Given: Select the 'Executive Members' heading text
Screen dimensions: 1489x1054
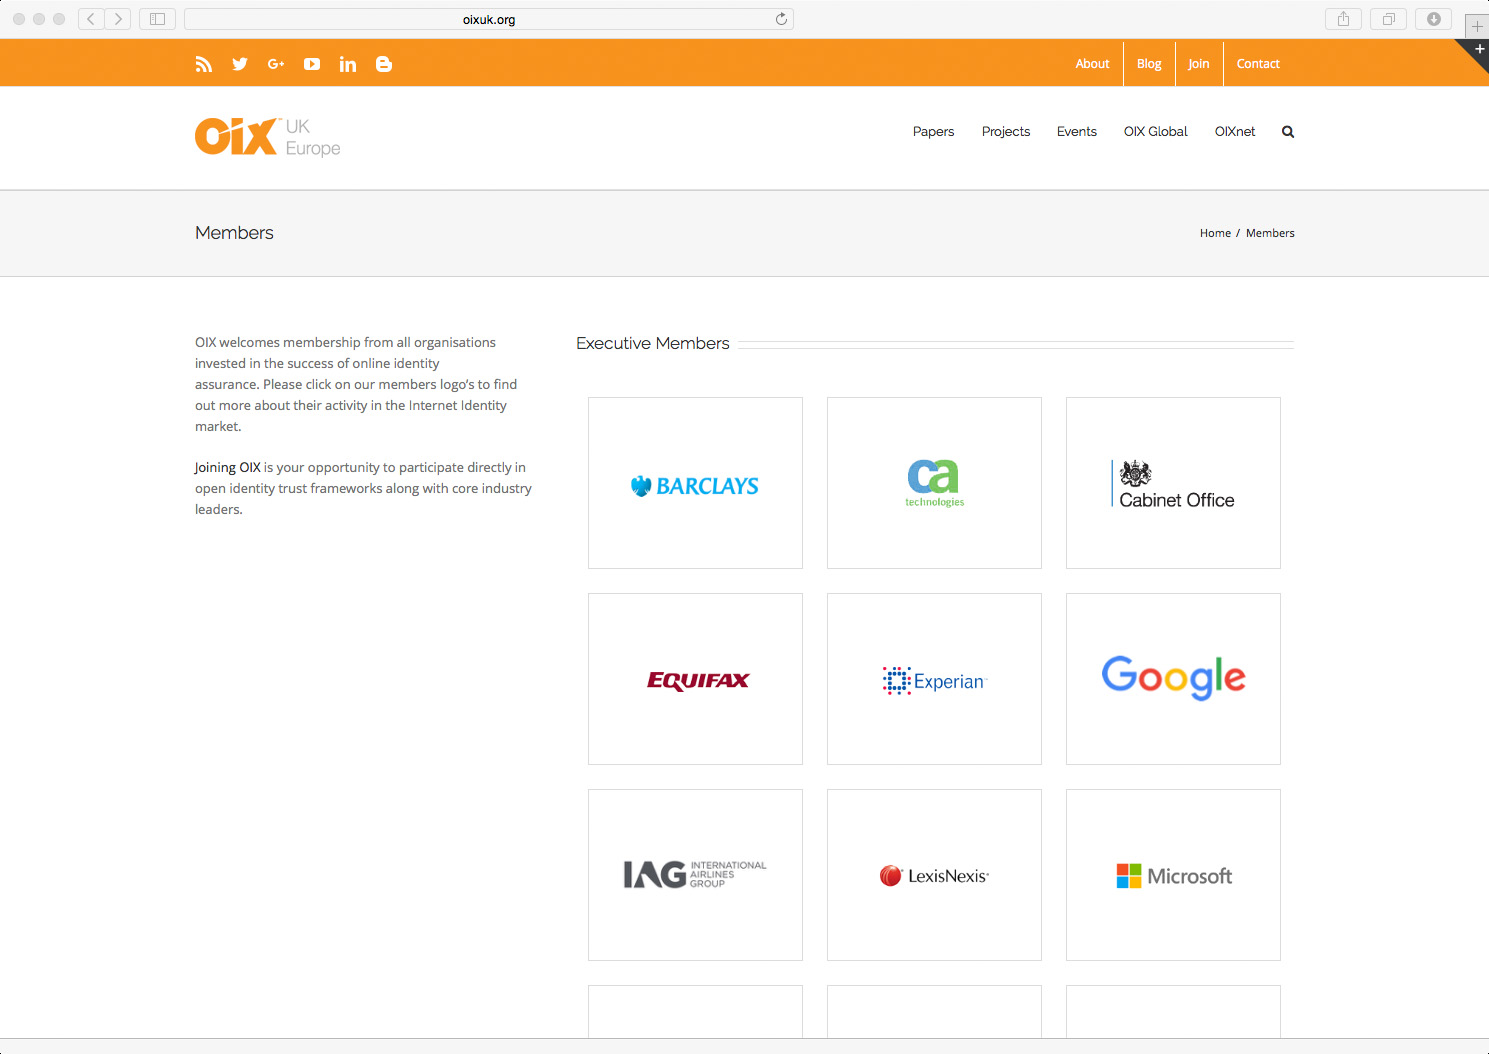Looking at the screenshot, I should (653, 343).
